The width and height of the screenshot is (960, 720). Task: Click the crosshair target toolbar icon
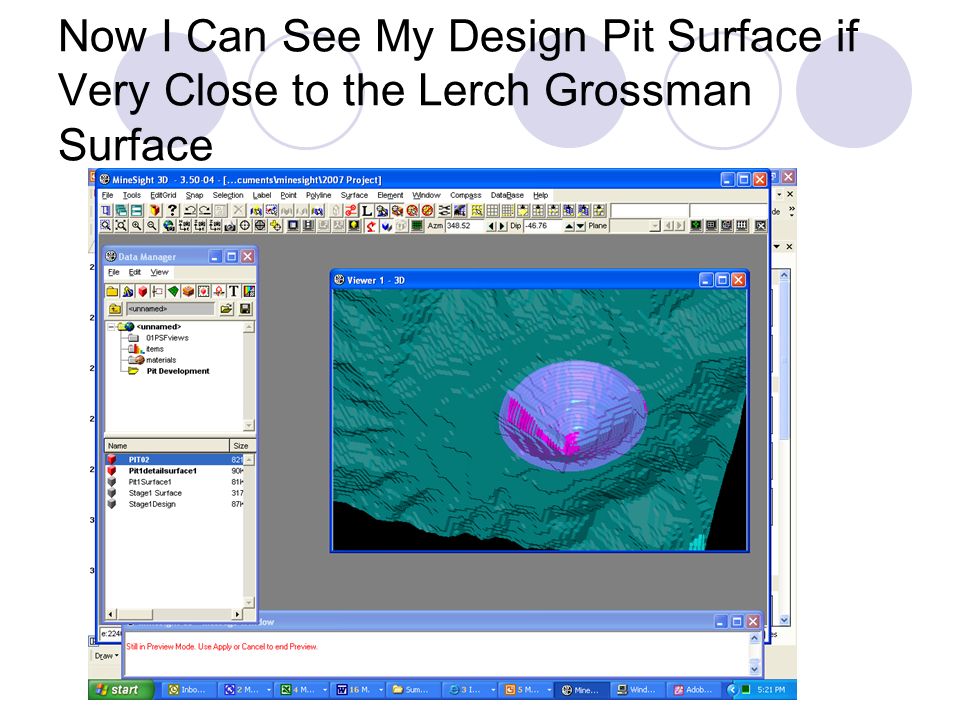click(x=245, y=225)
